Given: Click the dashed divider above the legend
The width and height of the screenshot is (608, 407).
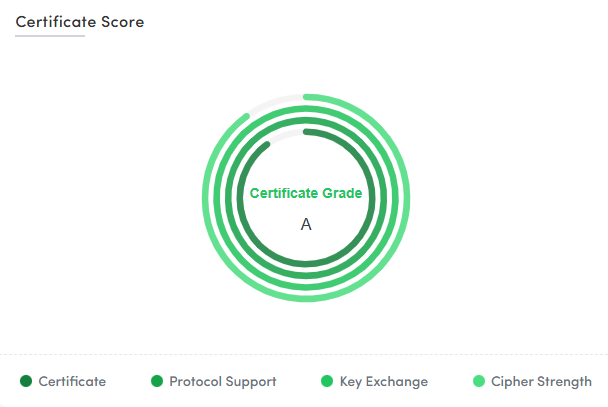Looking at the screenshot, I should 304,354.
